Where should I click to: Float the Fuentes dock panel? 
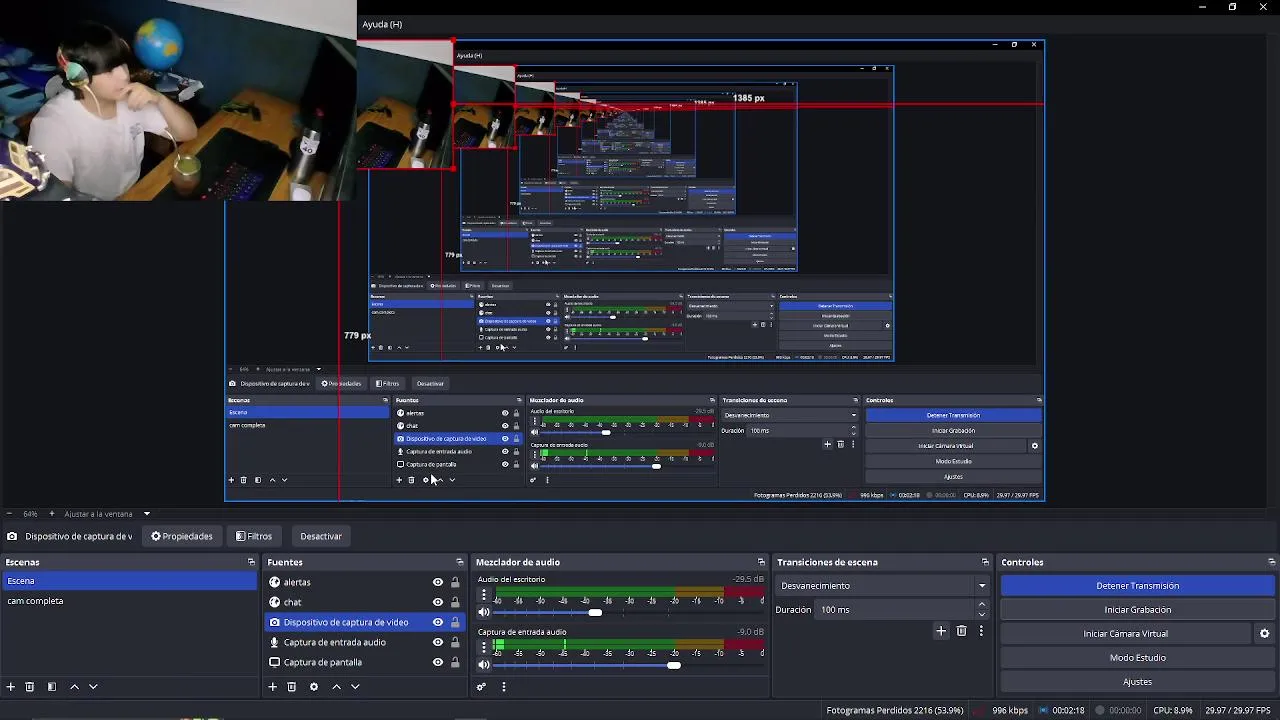460,562
